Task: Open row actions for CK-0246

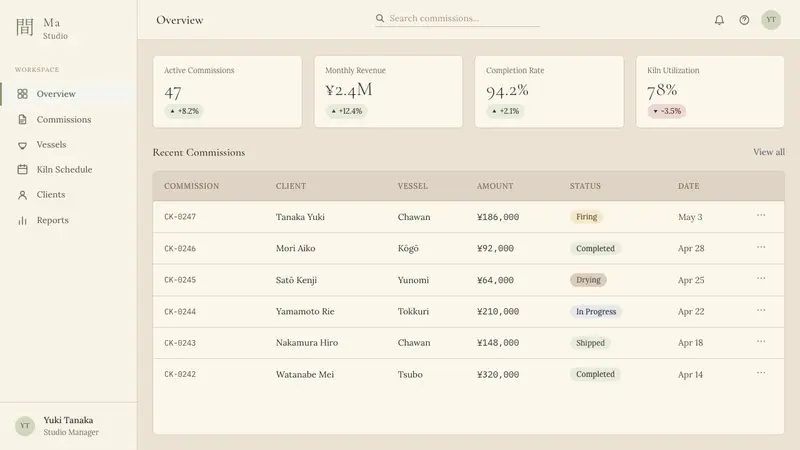Action: (x=761, y=247)
